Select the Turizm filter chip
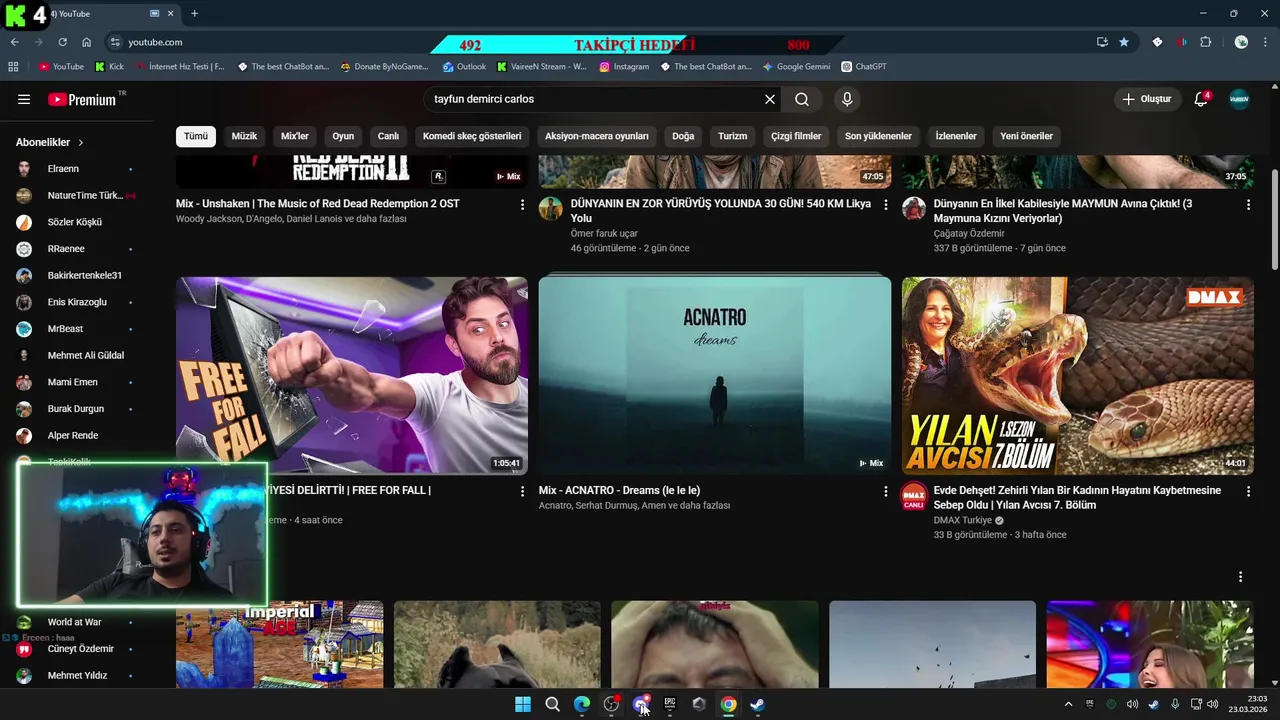Image resolution: width=1280 pixels, height=720 pixels. [732, 136]
